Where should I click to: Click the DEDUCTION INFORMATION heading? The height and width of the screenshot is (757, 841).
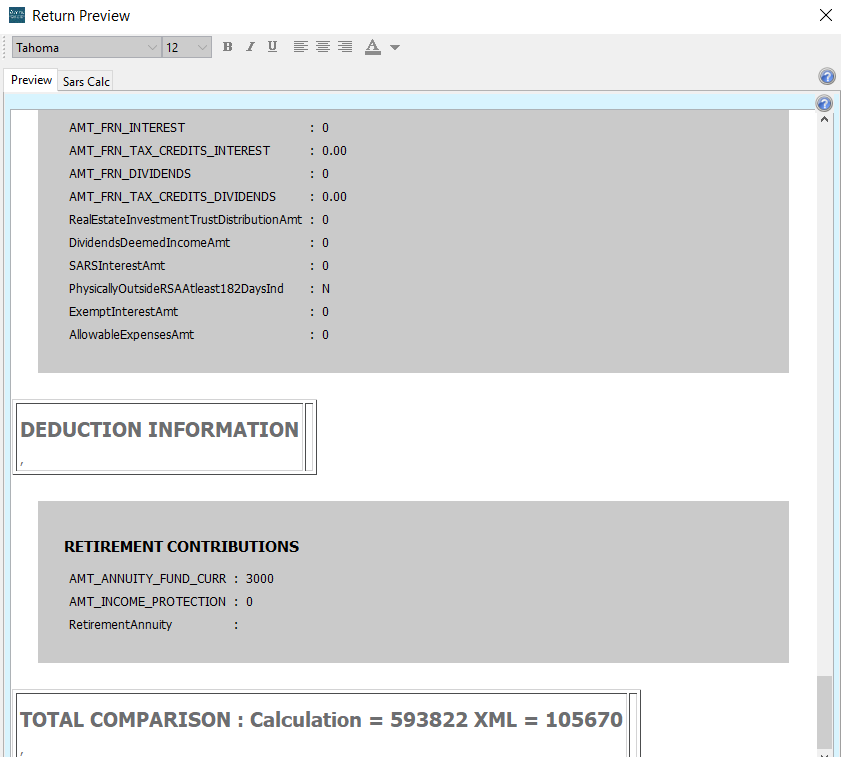click(x=160, y=430)
